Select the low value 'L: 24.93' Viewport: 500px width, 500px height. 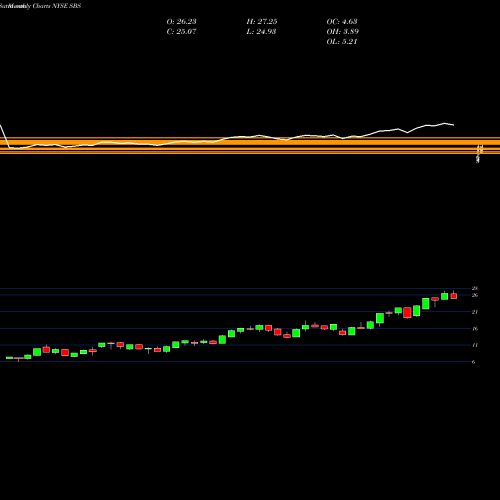261,31
